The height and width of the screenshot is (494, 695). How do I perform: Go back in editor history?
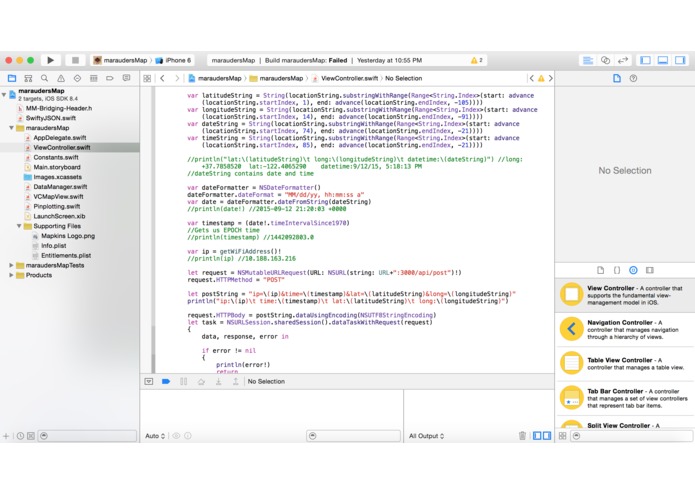click(x=163, y=78)
